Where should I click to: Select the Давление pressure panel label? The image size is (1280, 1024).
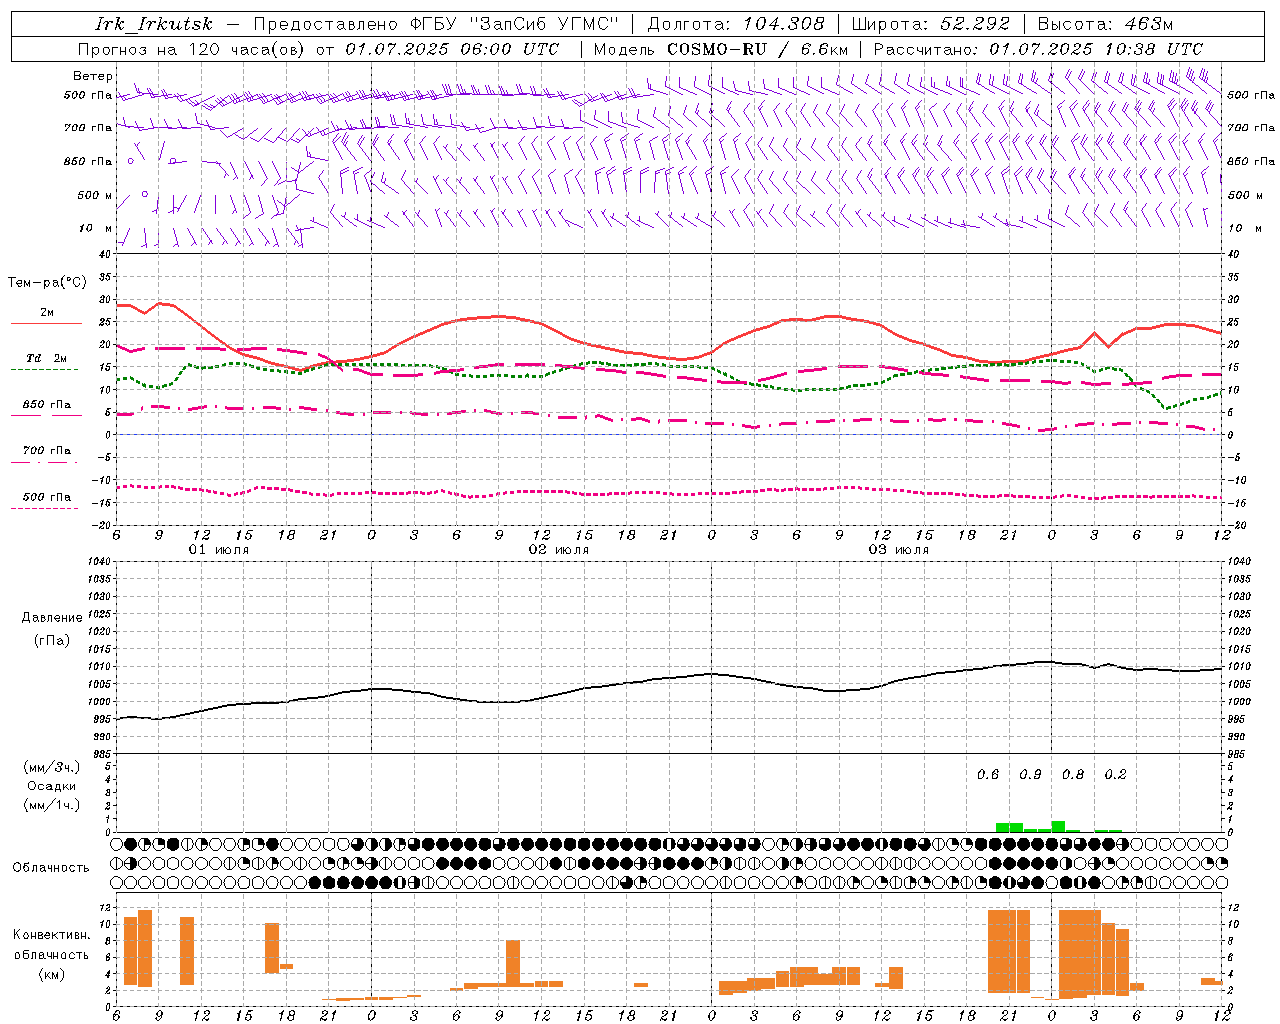click(52, 618)
